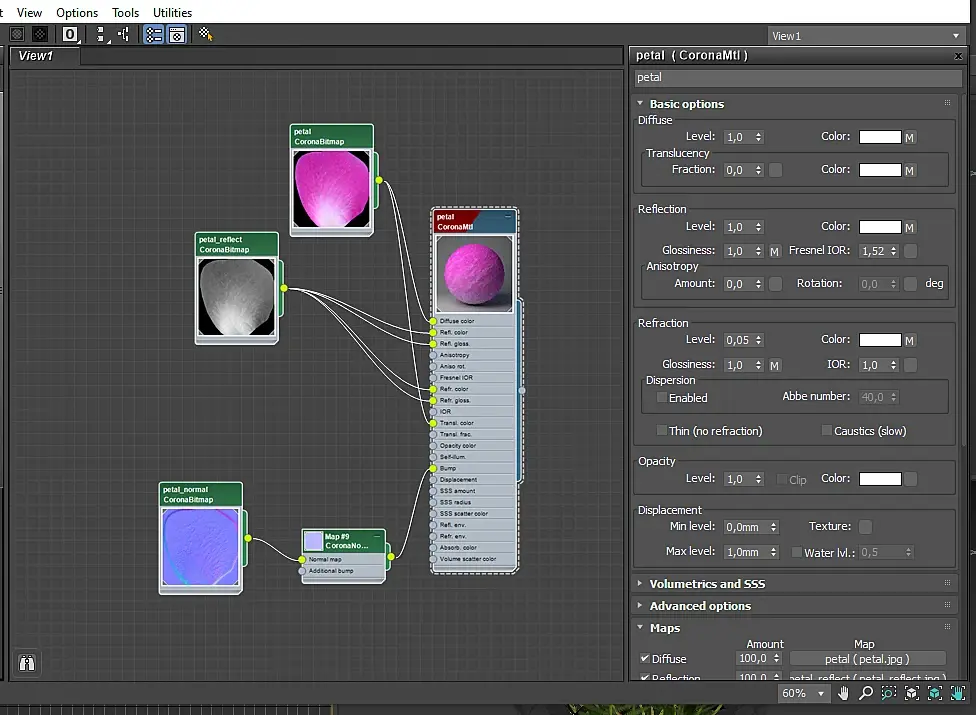976x715 pixels.
Task: Activate the Zoom Region tool
Action: tap(889, 693)
